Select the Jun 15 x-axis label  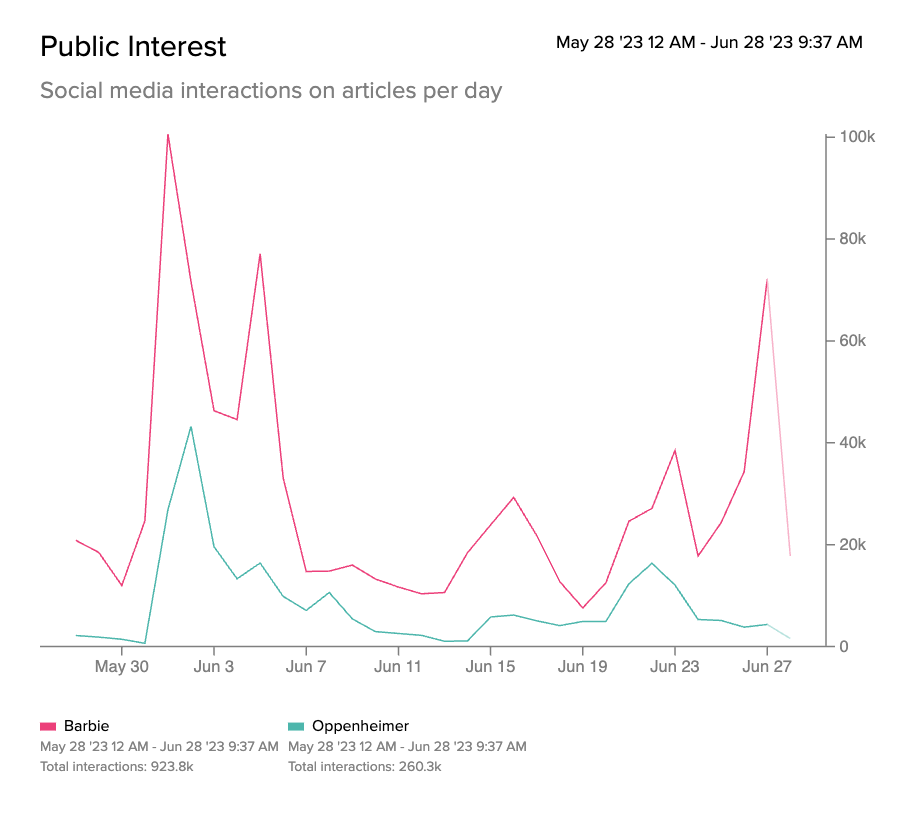coord(490,667)
